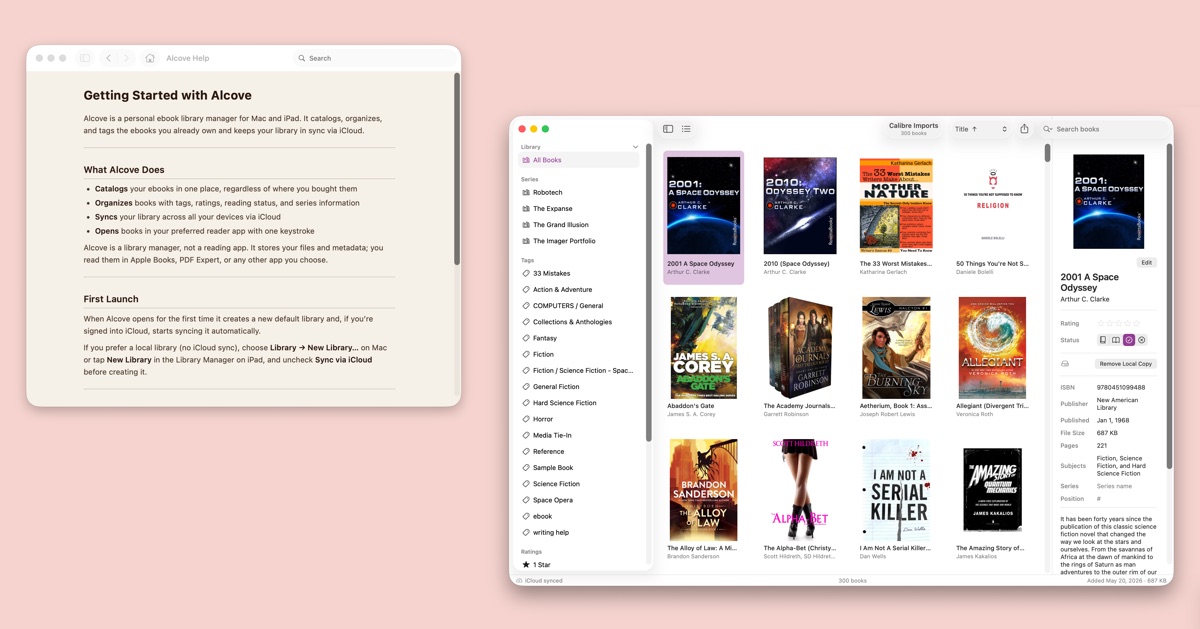Click the ISBN value 9780451099488
This screenshot has height=629, width=1200.
click(1121, 387)
